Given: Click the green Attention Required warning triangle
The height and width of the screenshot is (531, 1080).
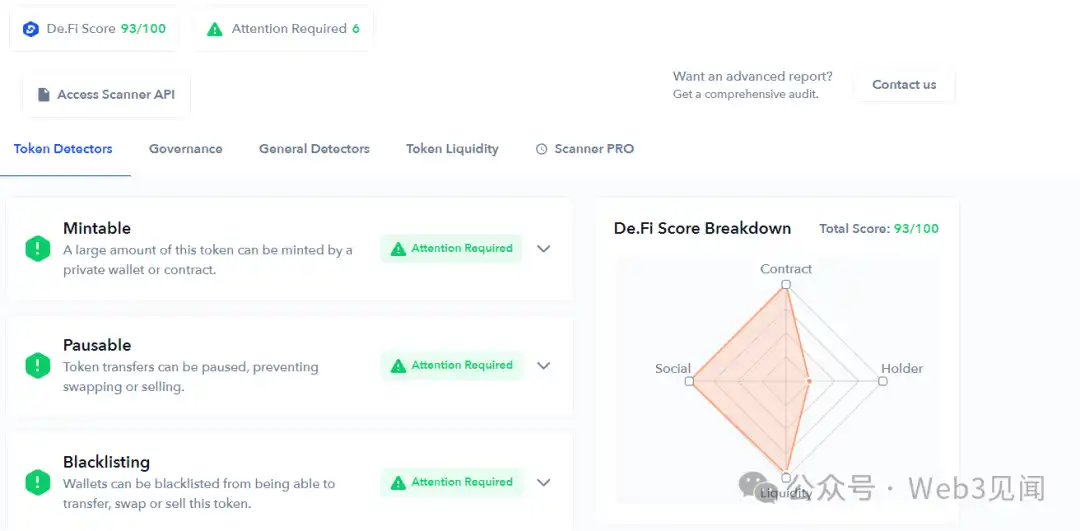Looking at the screenshot, I should (215, 29).
